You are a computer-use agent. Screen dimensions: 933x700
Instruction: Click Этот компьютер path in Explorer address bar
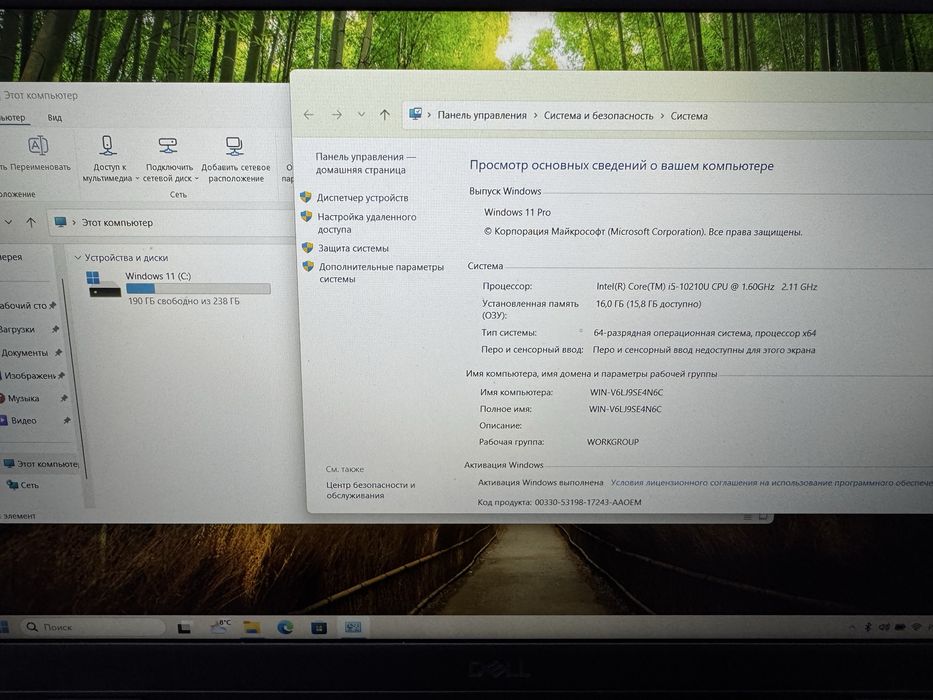[x=117, y=223]
